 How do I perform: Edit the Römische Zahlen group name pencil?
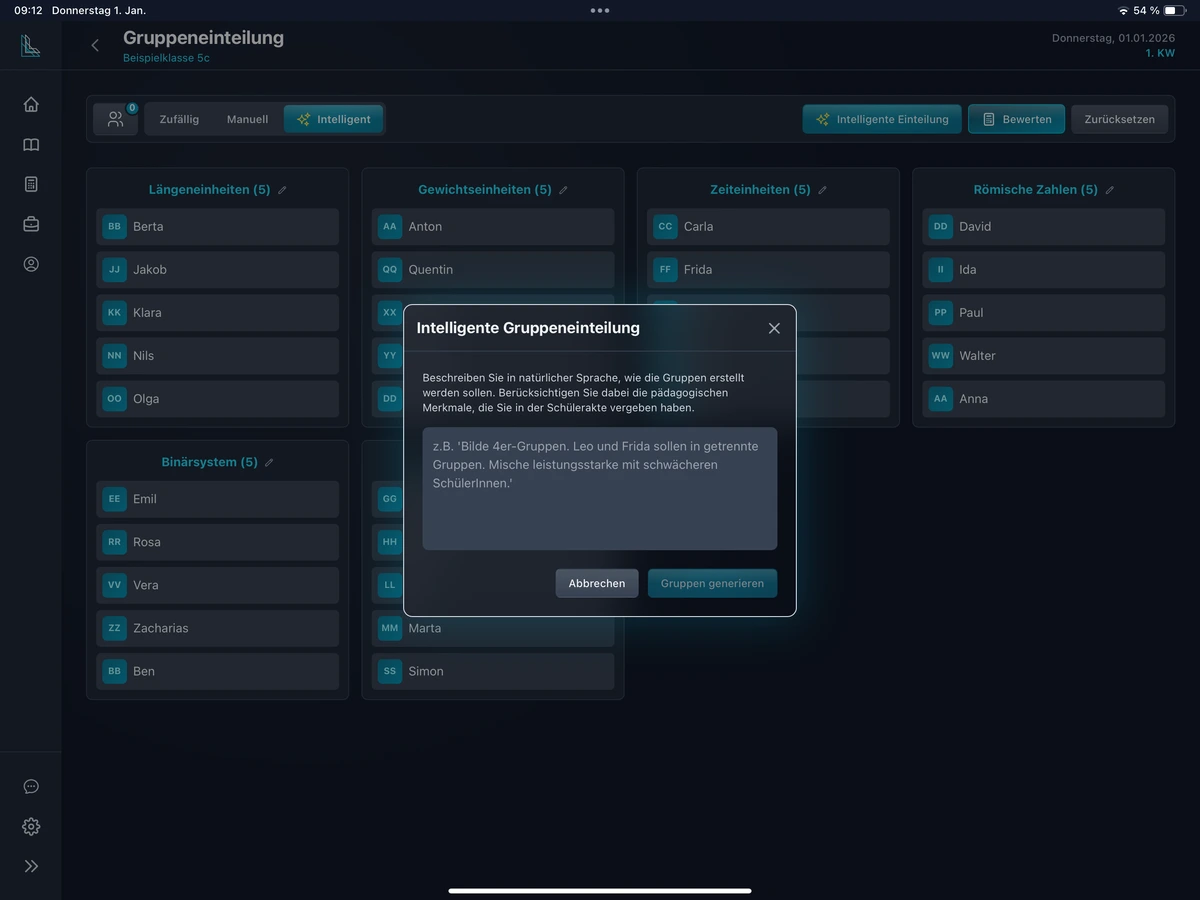coord(1109,190)
